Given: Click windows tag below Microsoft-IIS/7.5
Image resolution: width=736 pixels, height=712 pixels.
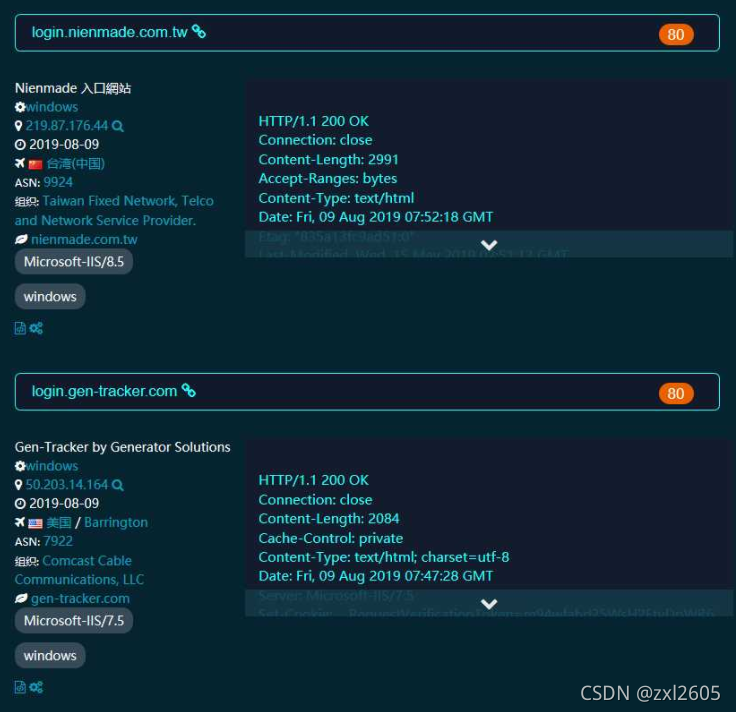Looking at the screenshot, I should coord(50,656).
